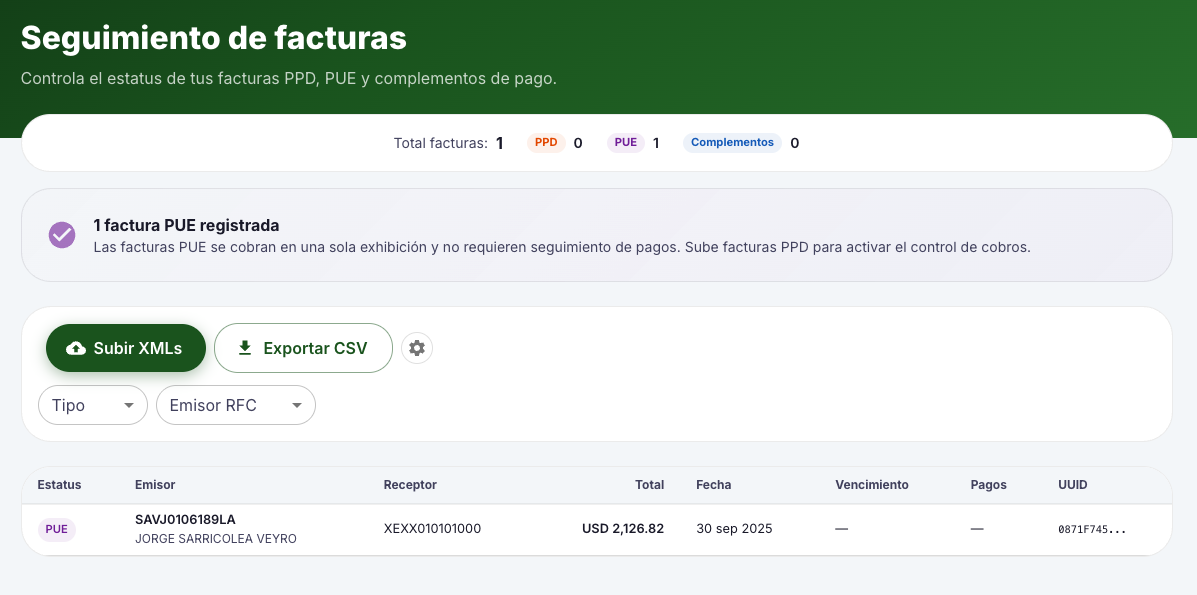Open the settings gear icon
The image size is (1197, 595).
pos(417,348)
